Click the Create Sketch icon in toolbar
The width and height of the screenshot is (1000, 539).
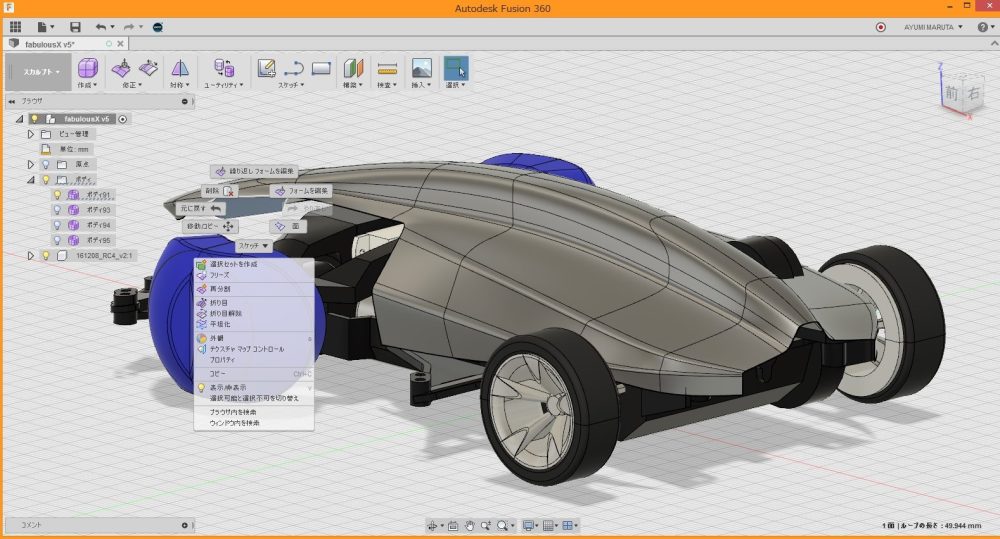click(x=267, y=69)
